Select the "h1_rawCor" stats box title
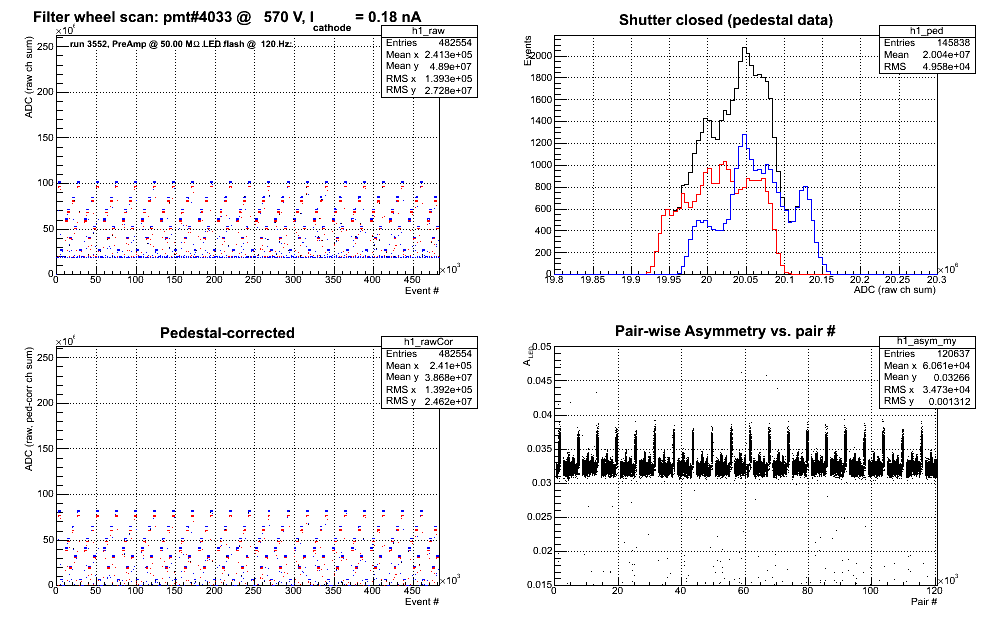The width and height of the screenshot is (996, 622). (429, 342)
